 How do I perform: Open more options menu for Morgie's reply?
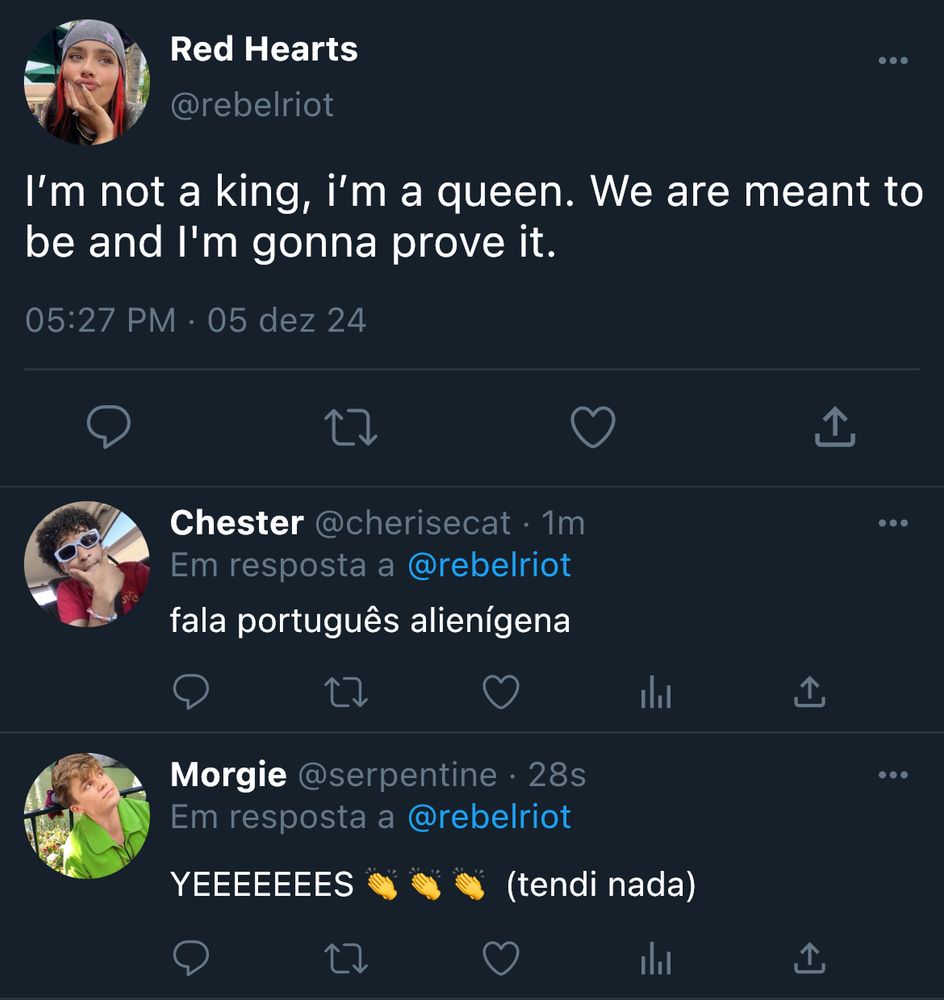[x=893, y=775]
